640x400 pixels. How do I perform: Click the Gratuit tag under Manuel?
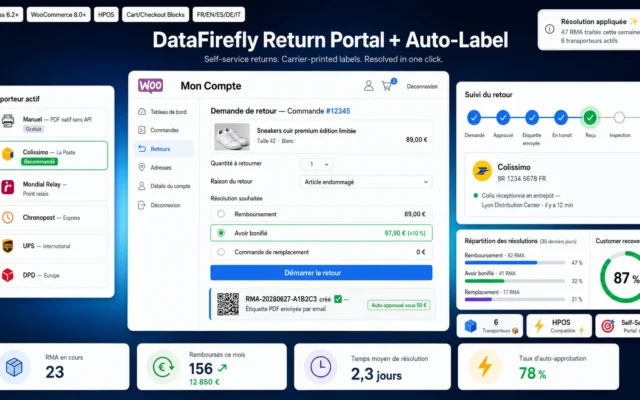(x=33, y=129)
